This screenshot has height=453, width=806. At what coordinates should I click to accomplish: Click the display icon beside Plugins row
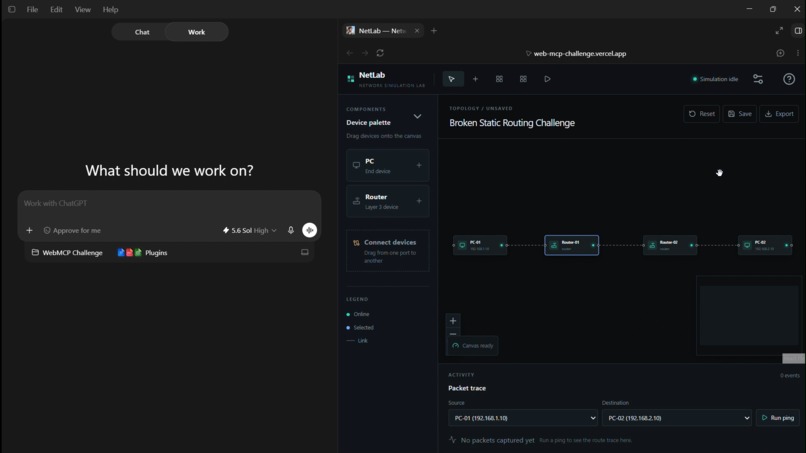coord(305,252)
